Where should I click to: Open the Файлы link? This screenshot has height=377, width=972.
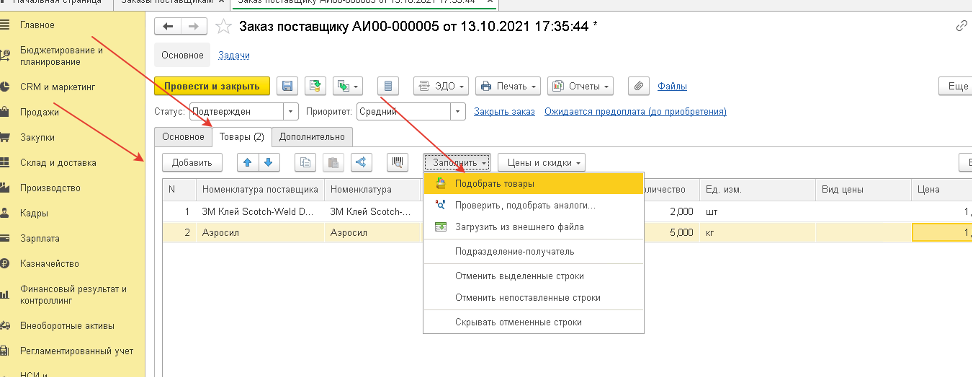tap(672, 86)
